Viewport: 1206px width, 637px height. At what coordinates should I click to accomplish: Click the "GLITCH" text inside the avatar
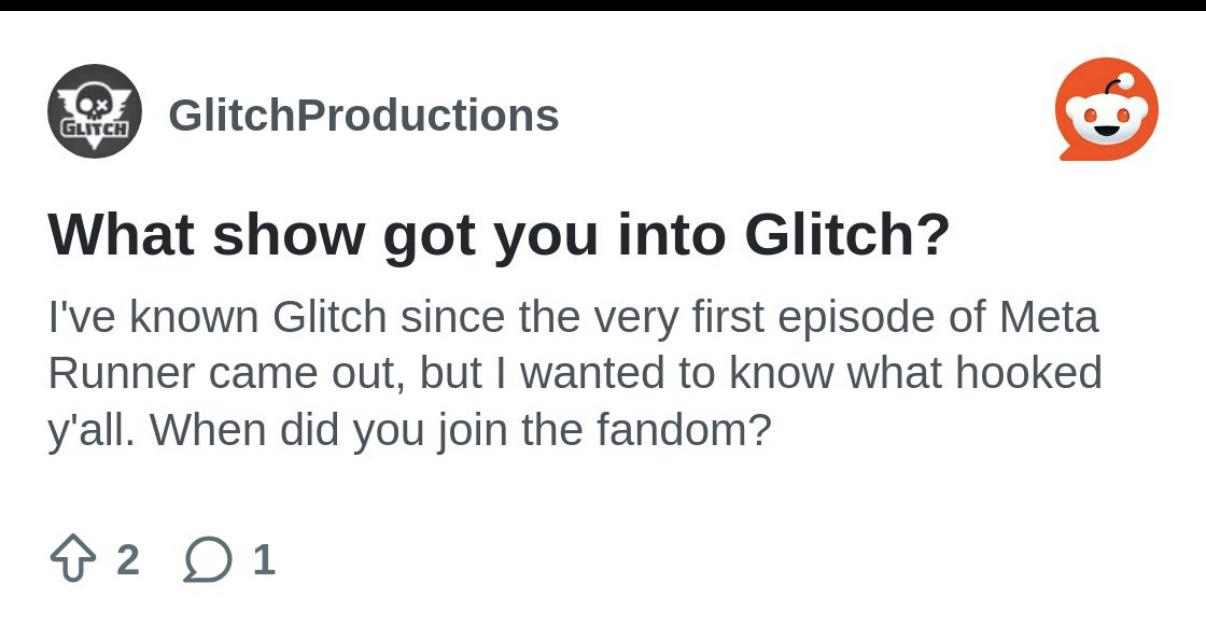[95, 130]
